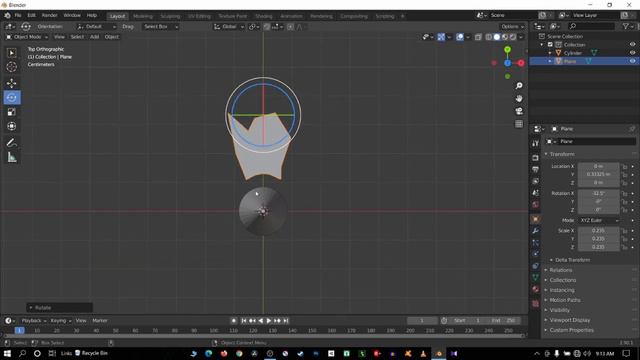Open the Material properties tab
The height and width of the screenshot is (360, 640).
point(536,289)
